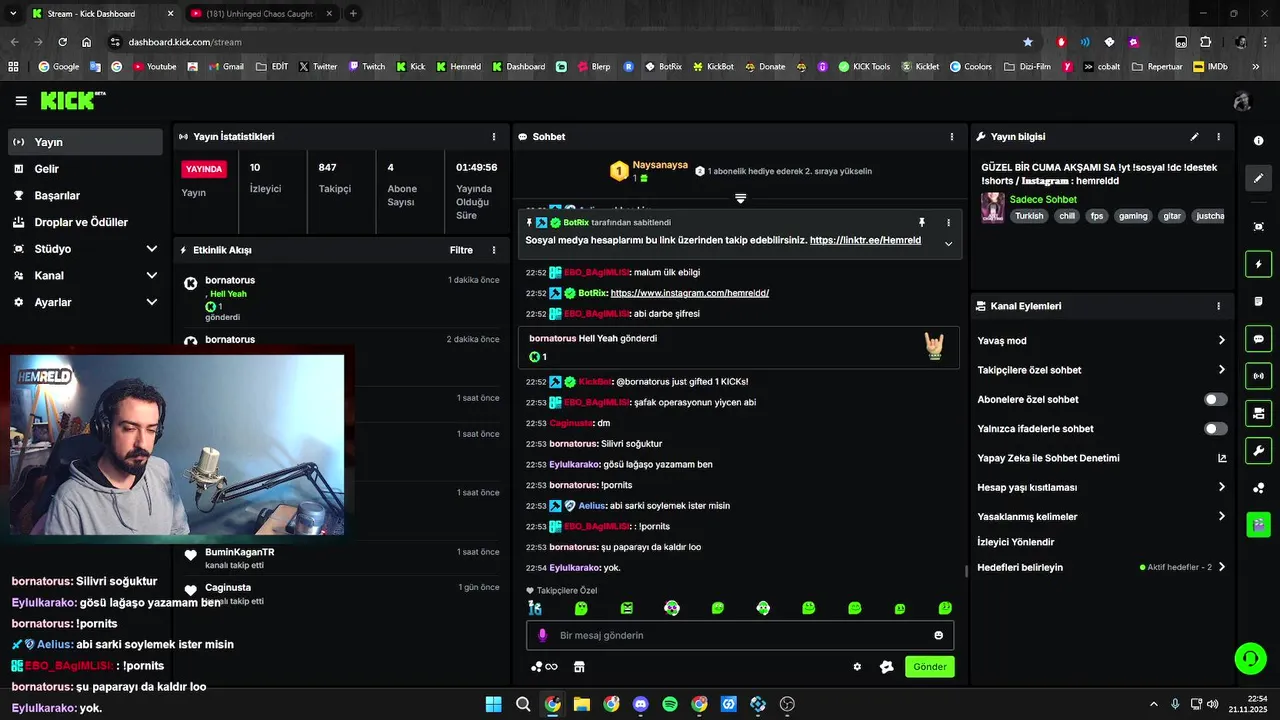
Task: Edit stream info with pencil in Yayın bilgisi
Action: click(1194, 137)
